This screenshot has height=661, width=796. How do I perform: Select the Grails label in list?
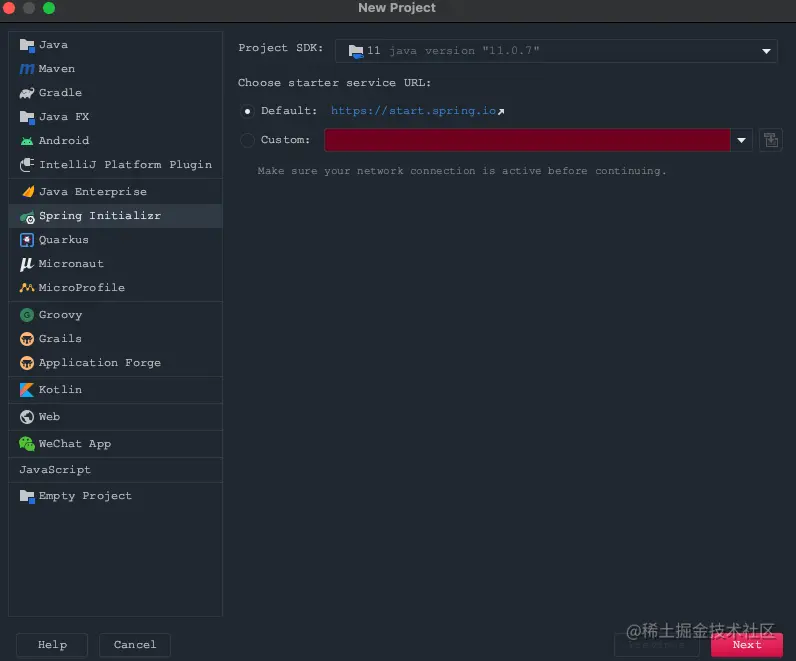pos(60,339)
